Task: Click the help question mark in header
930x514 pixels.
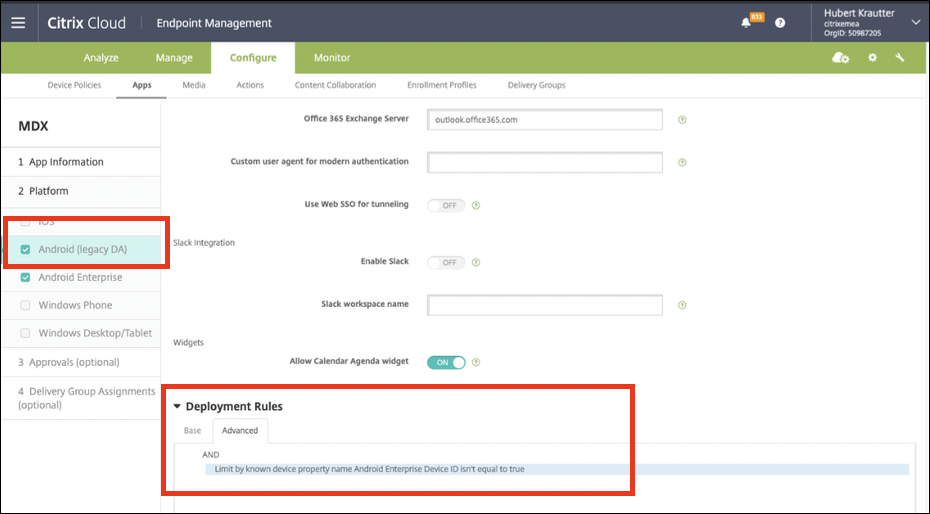Action: click(780, 22)
